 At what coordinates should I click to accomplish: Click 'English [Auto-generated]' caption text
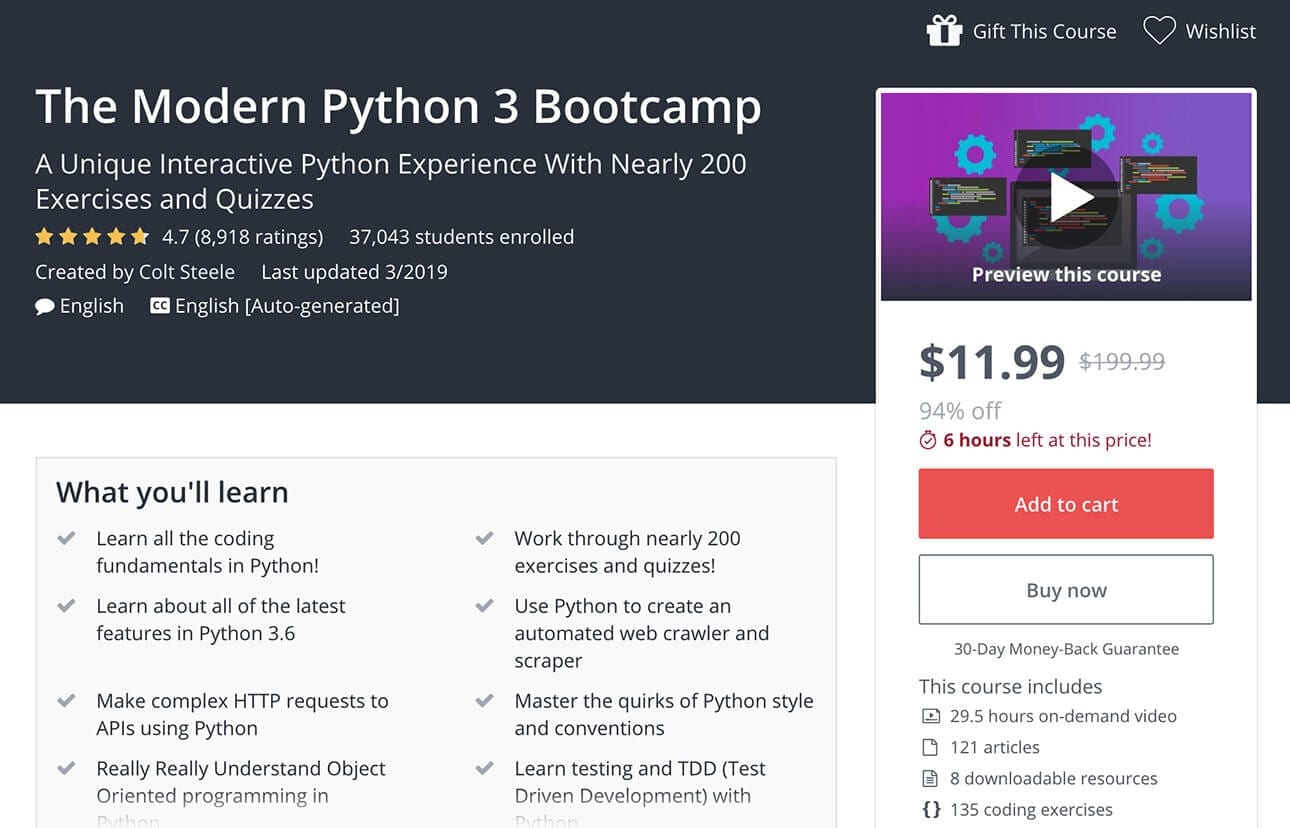[x=287, y=306]
